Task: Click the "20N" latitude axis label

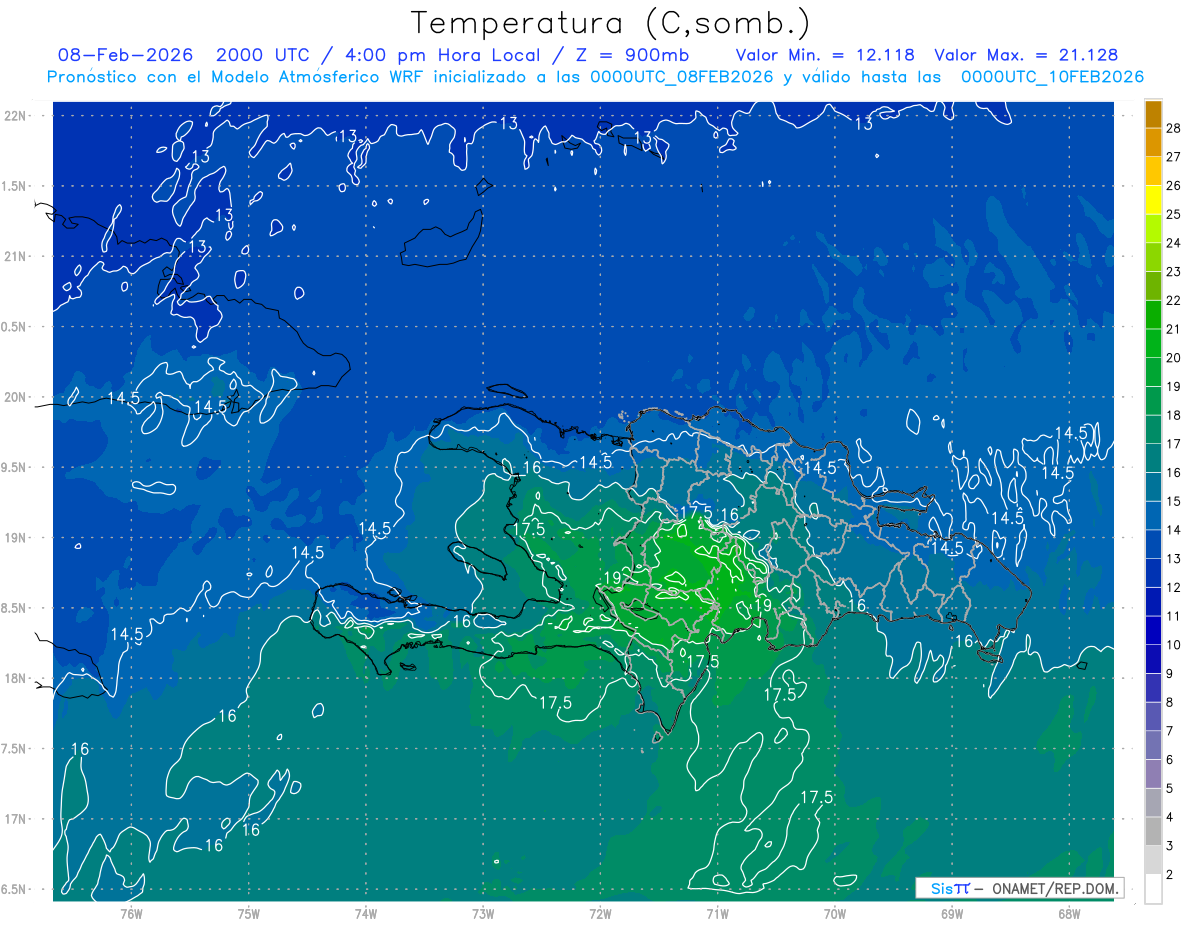Action: point(16,398)
